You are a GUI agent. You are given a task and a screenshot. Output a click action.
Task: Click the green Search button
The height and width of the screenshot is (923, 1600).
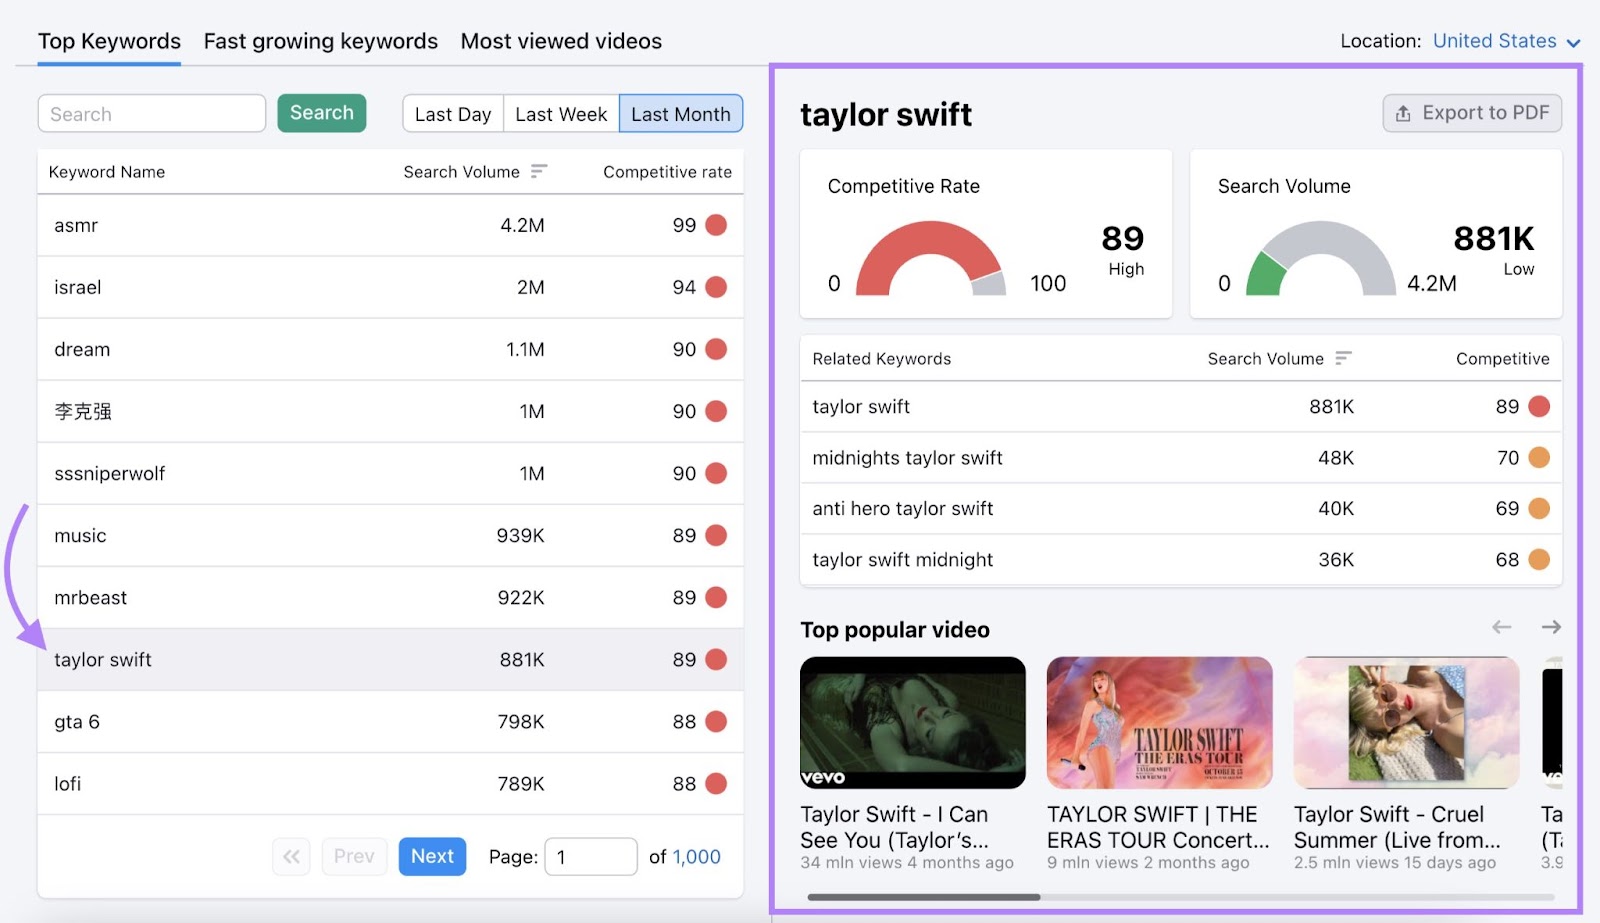pos(321,113)
